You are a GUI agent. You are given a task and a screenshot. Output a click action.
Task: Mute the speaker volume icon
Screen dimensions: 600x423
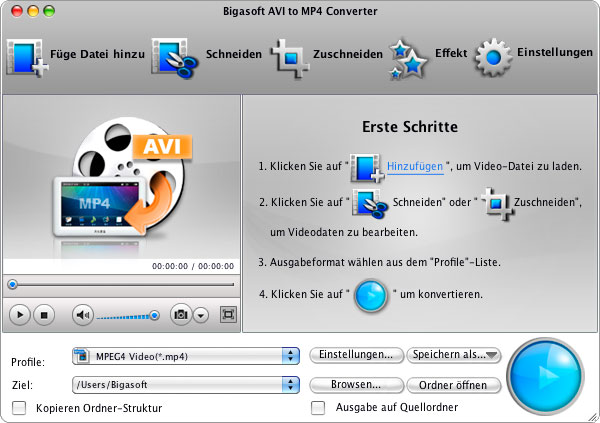tap(83, 315)
